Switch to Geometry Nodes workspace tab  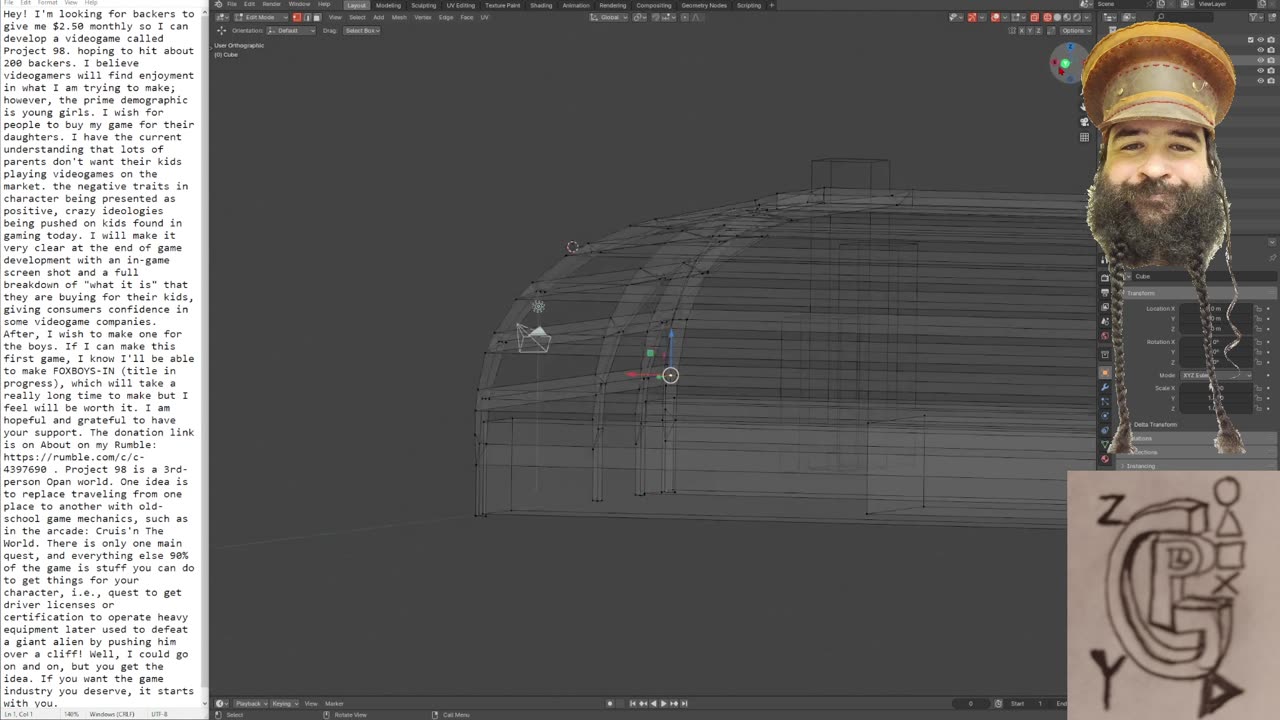coord(704,5)
